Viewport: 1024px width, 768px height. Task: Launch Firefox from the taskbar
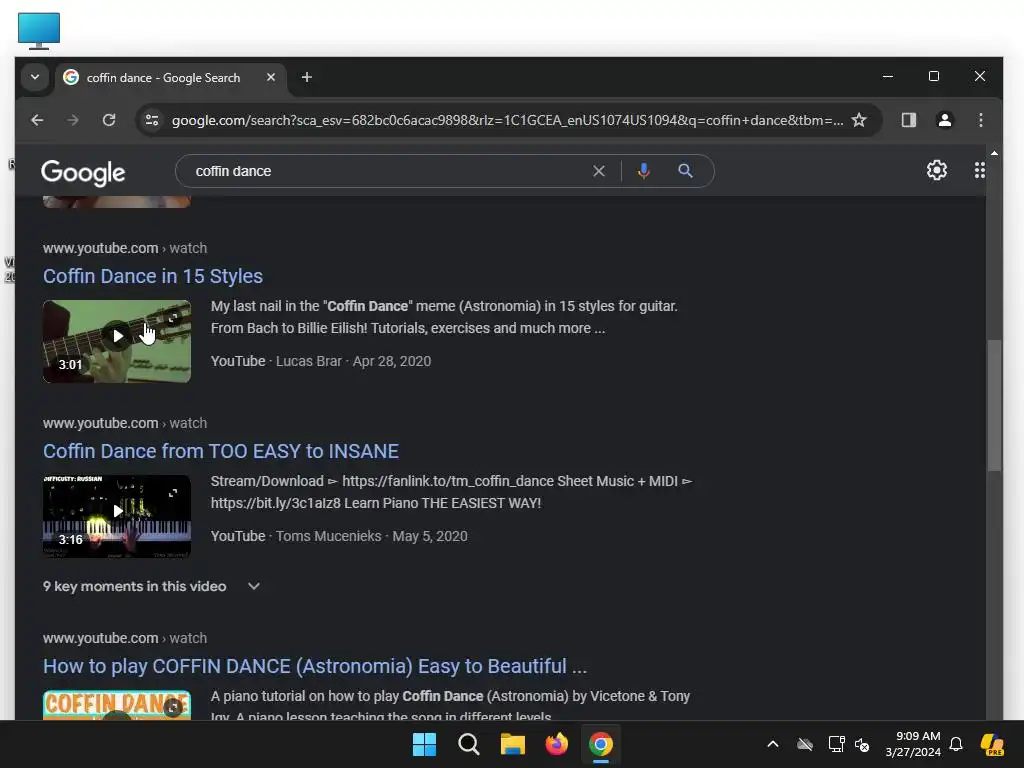[x=556, y=744]
